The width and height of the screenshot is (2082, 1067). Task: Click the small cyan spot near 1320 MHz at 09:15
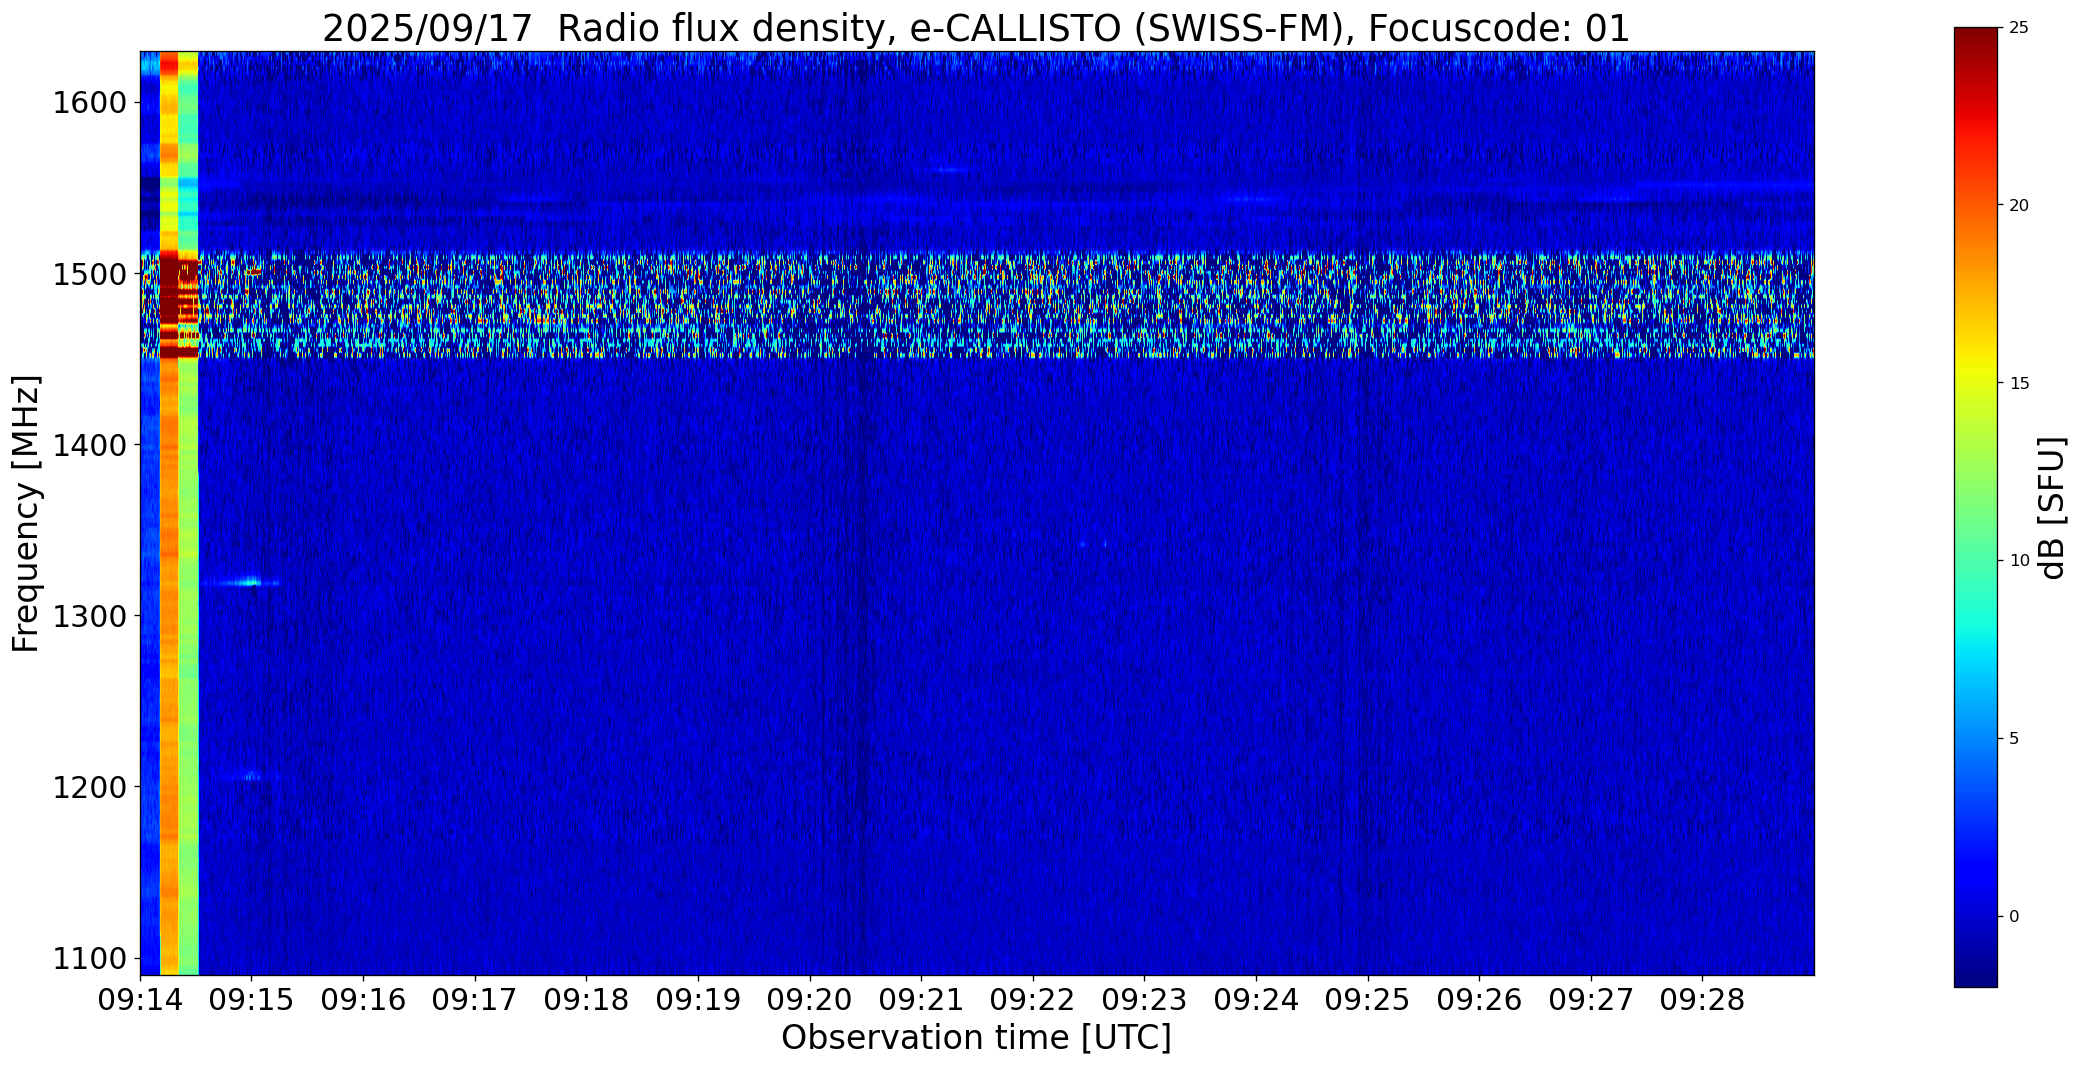pyautogui.click(x=247, y=582)
